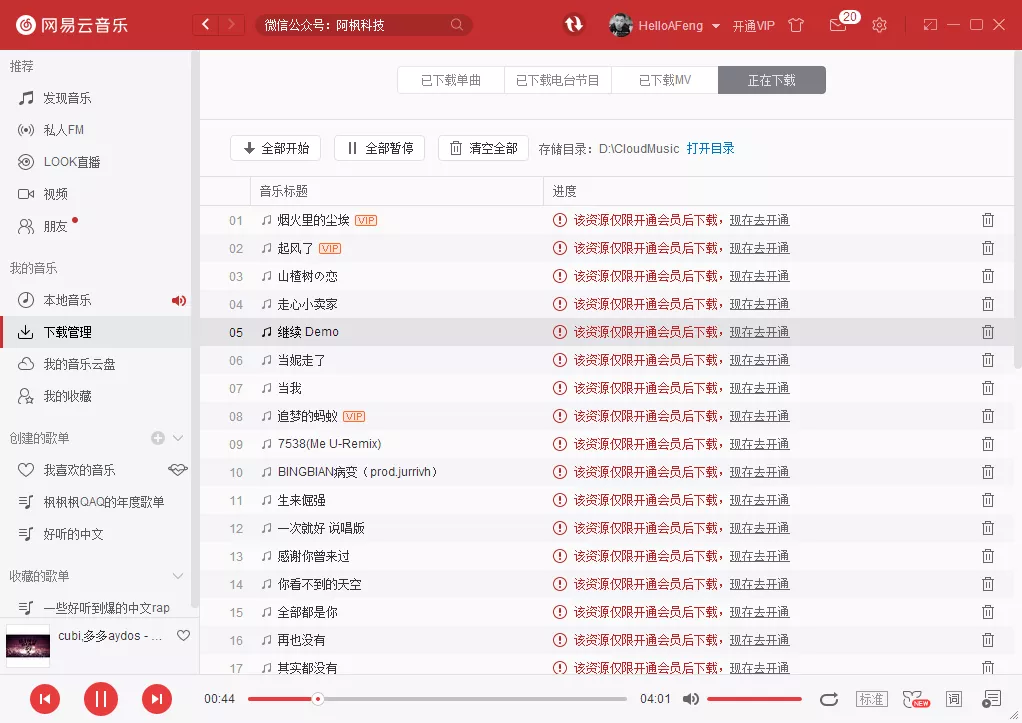
Task: Collapse the 收藏的歌单 section
Action: pyautogui.click(x=178, y=576)
